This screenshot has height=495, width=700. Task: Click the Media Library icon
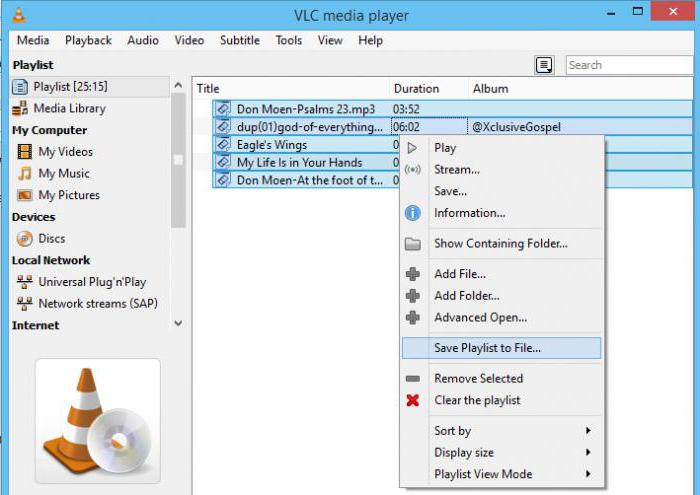coord(20,108)
